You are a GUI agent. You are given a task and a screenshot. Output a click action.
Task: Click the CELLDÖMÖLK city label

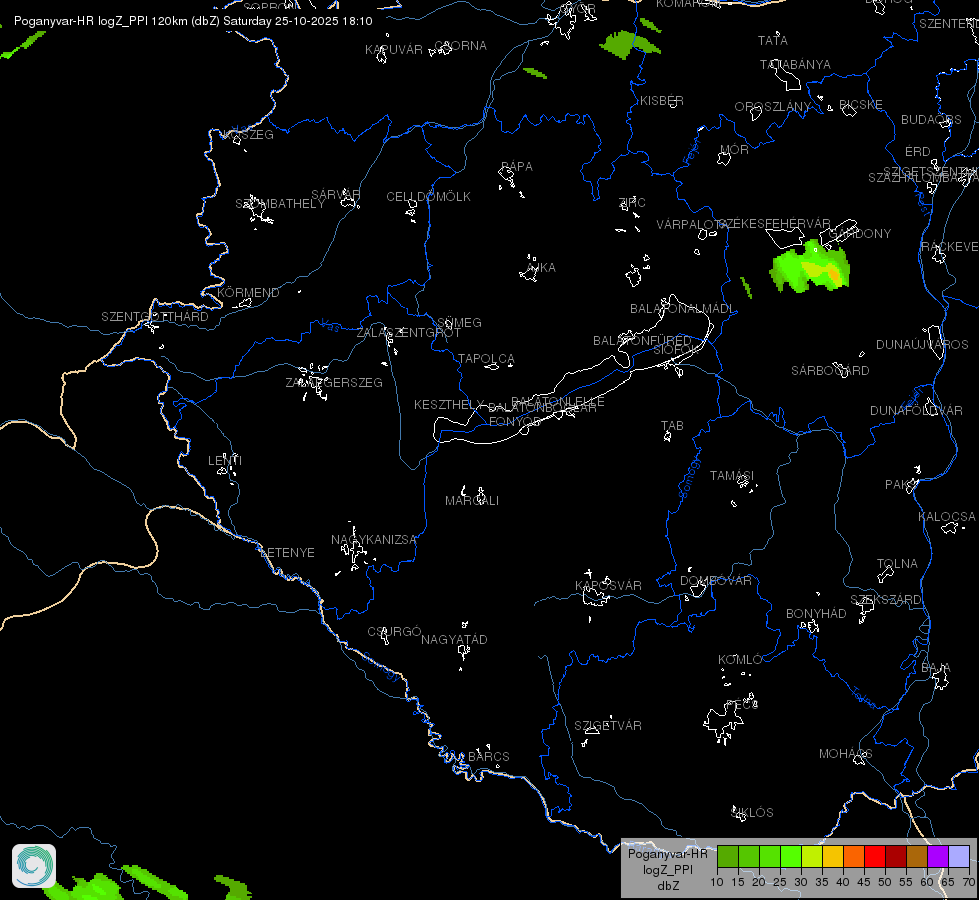point(428,197)
